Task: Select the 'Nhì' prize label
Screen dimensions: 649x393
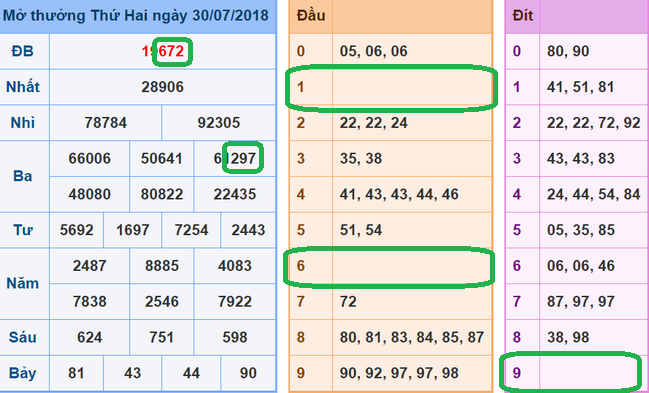Action: coord(23,123)
